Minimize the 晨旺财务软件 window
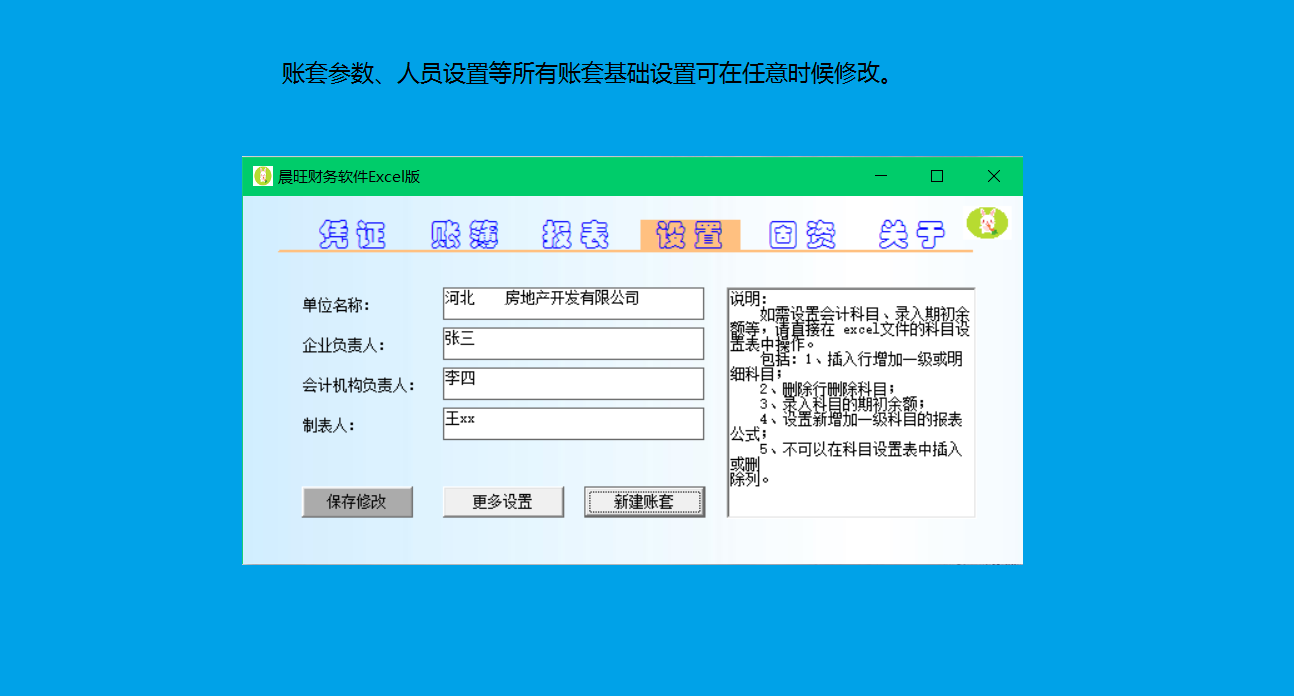Viewport: 1294px width, 696px height. click(881, 176)
